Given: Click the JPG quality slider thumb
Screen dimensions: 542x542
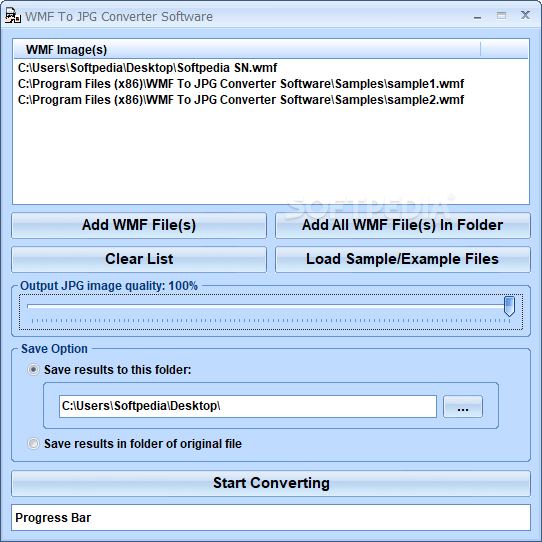Looking at the screenshot, I should click(x=509, y=306).
